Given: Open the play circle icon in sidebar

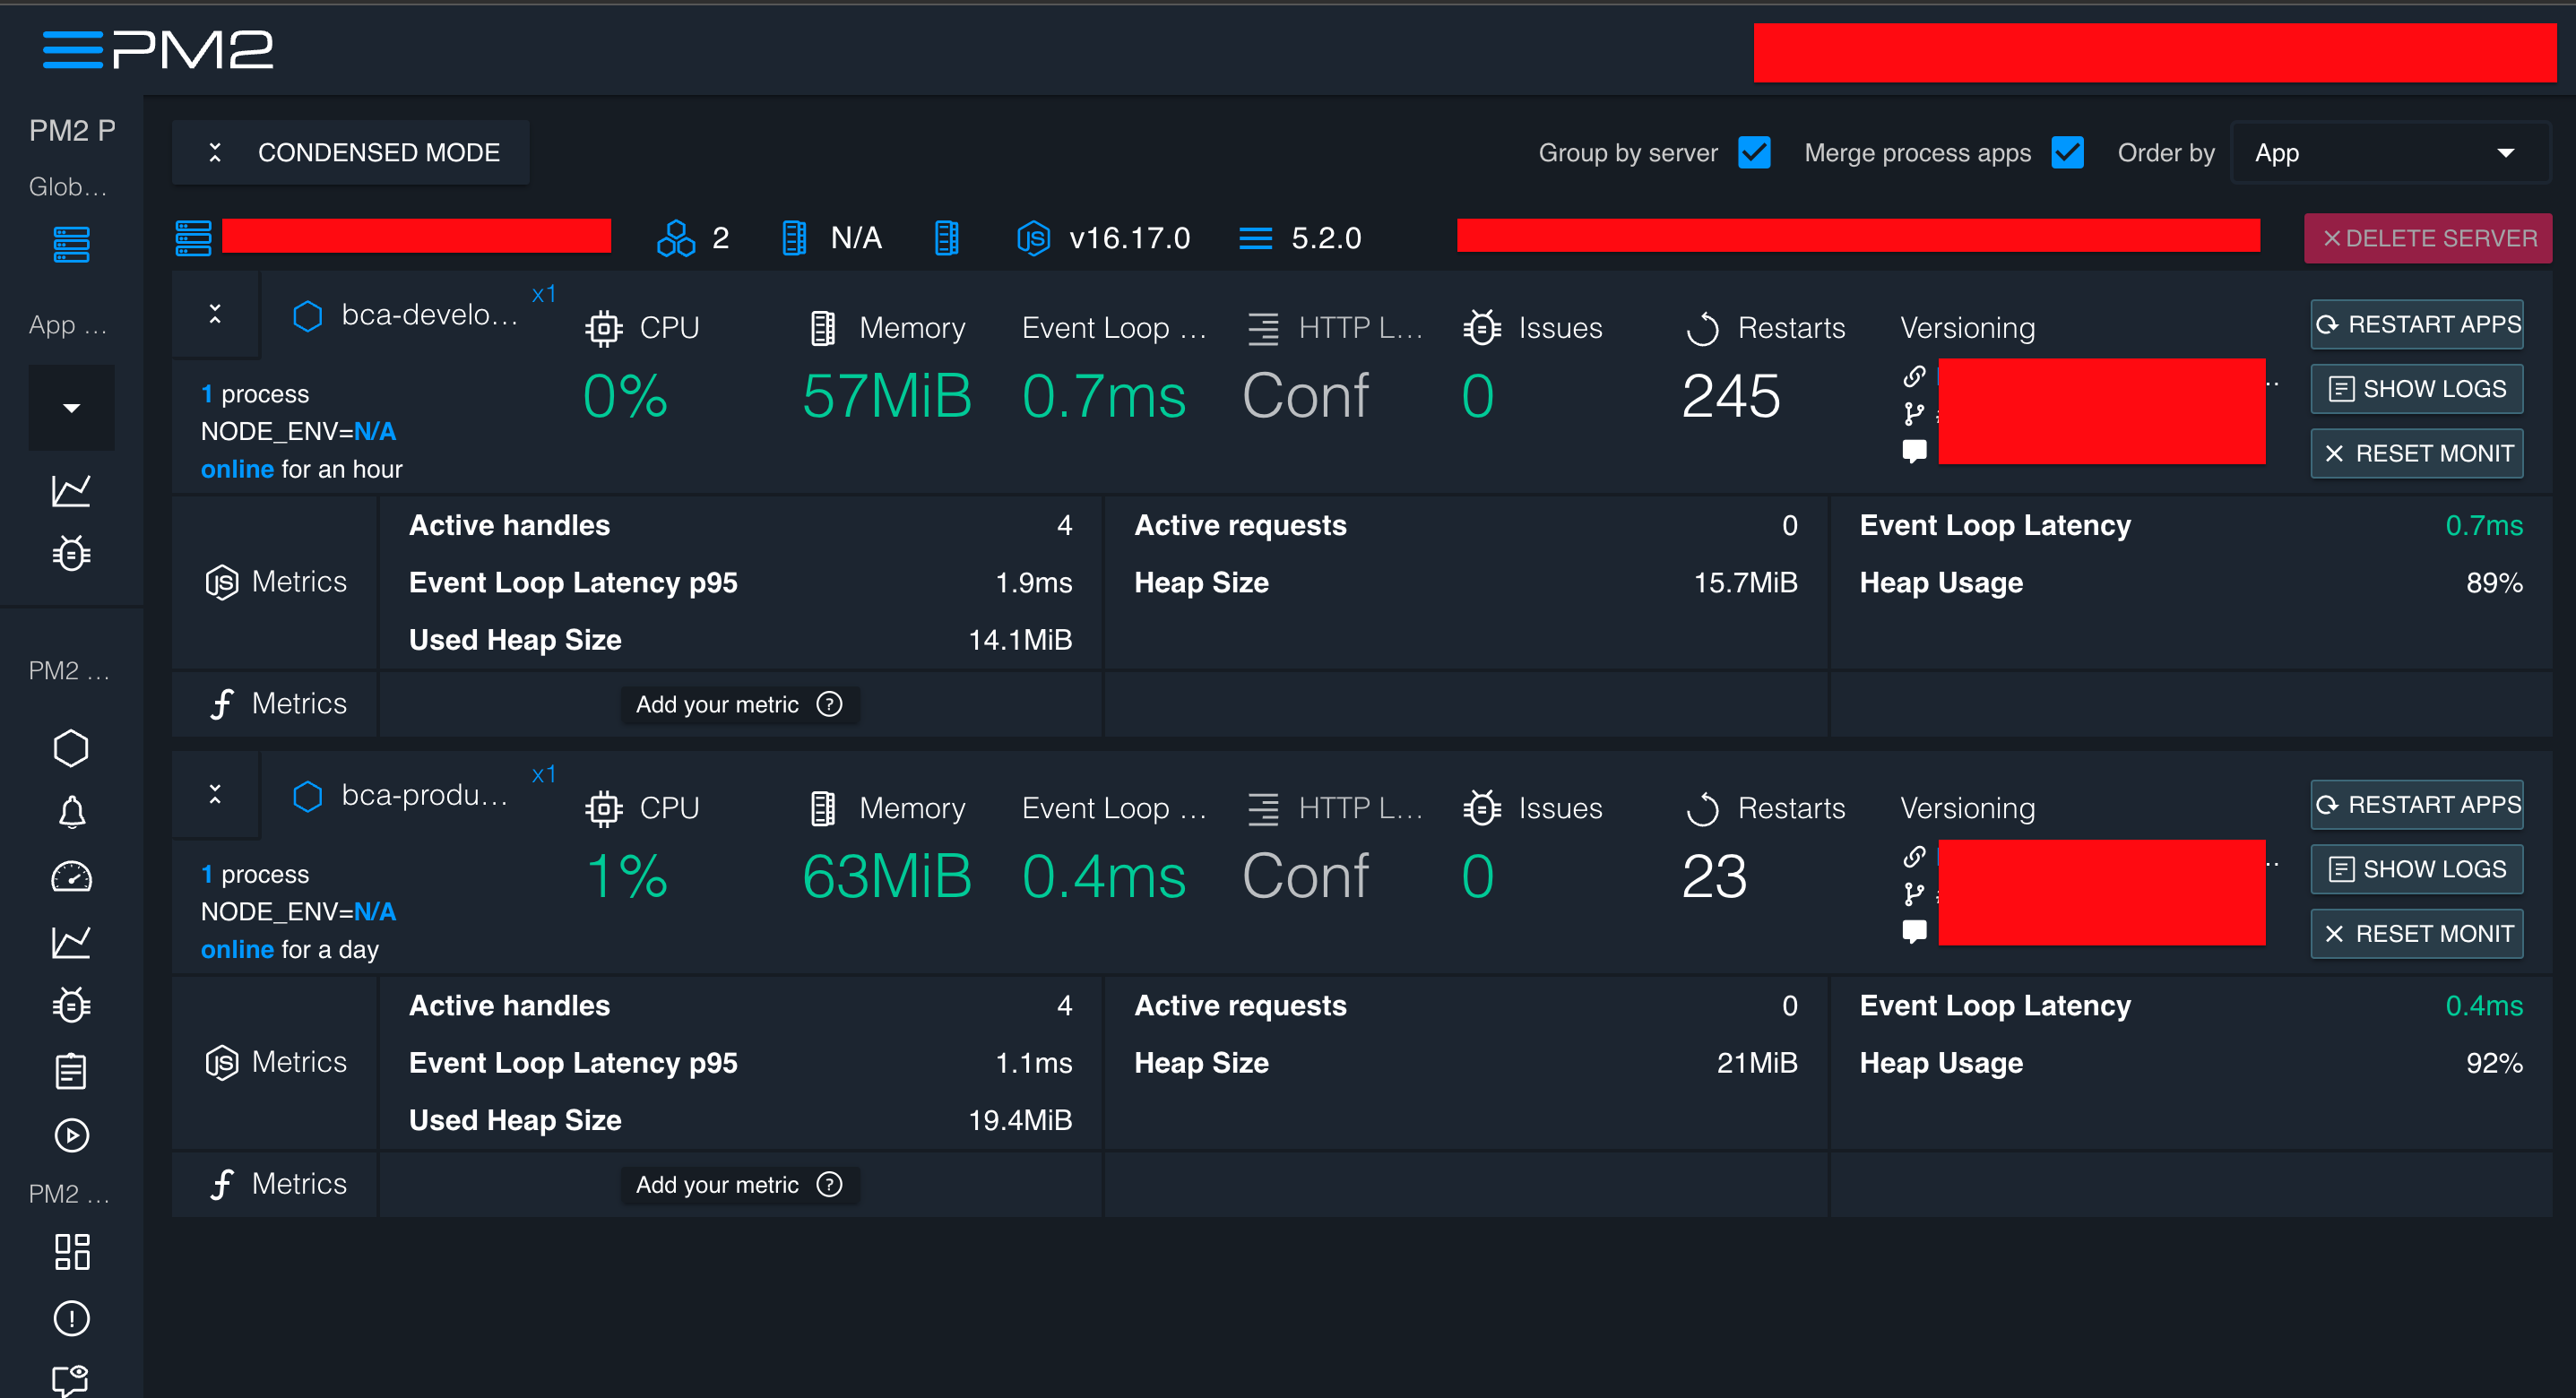Looking at the screenshot, I should coord(71,1135).
